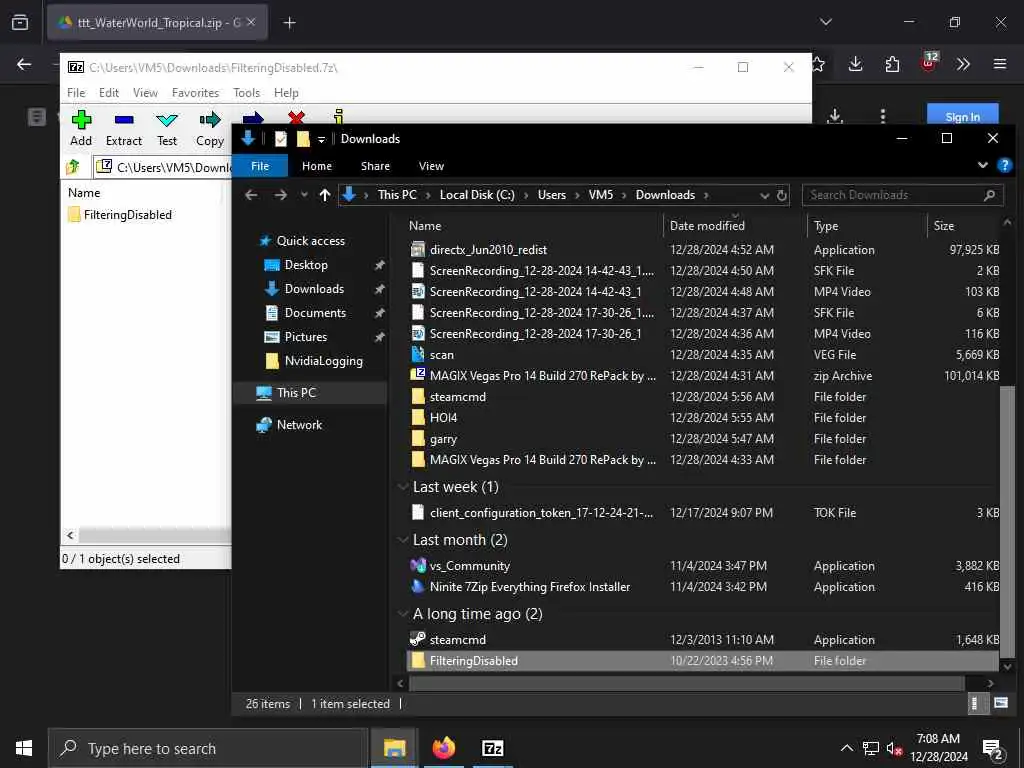Screen dimensions: 1024x768
Task: Open Quick Access Toolbar customize dropdown
Action: tap(321, 139)
